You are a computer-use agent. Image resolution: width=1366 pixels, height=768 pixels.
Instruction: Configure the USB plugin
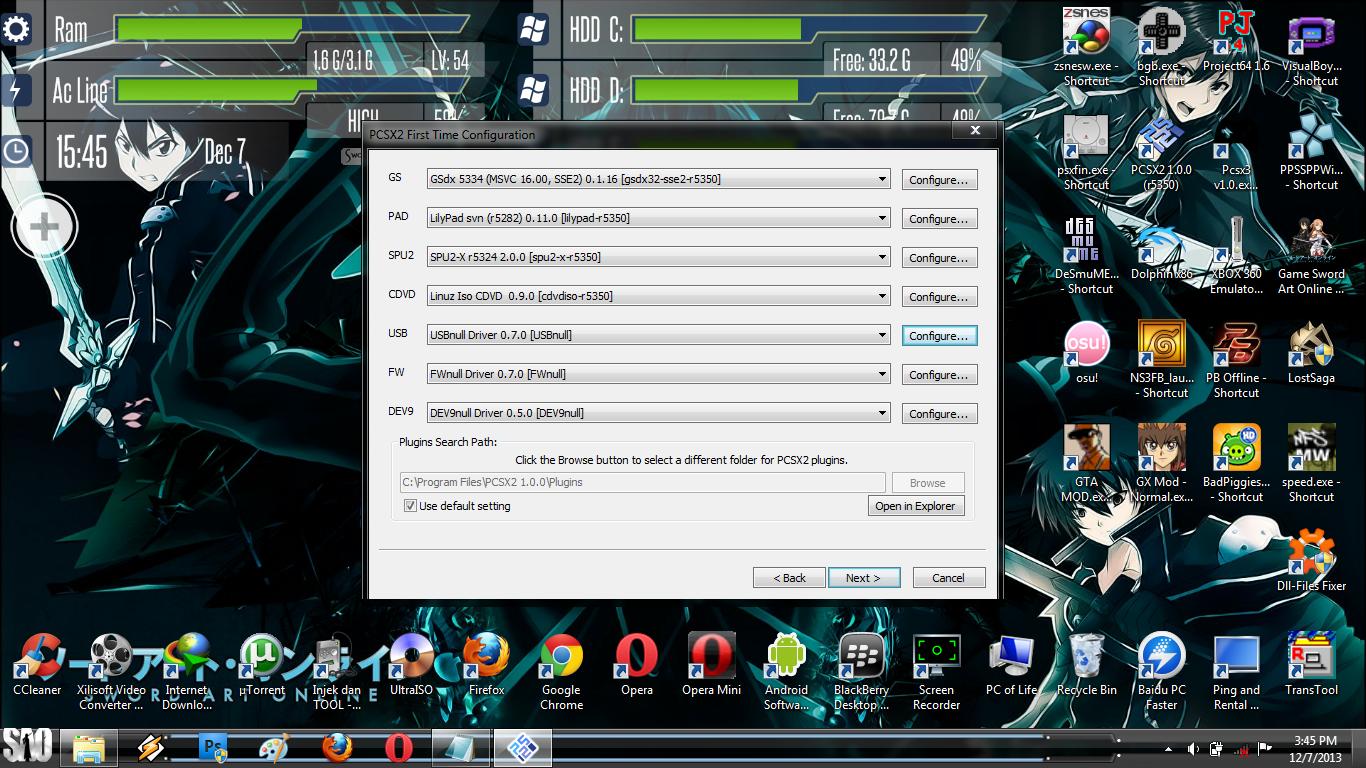(x=939, y=336)
